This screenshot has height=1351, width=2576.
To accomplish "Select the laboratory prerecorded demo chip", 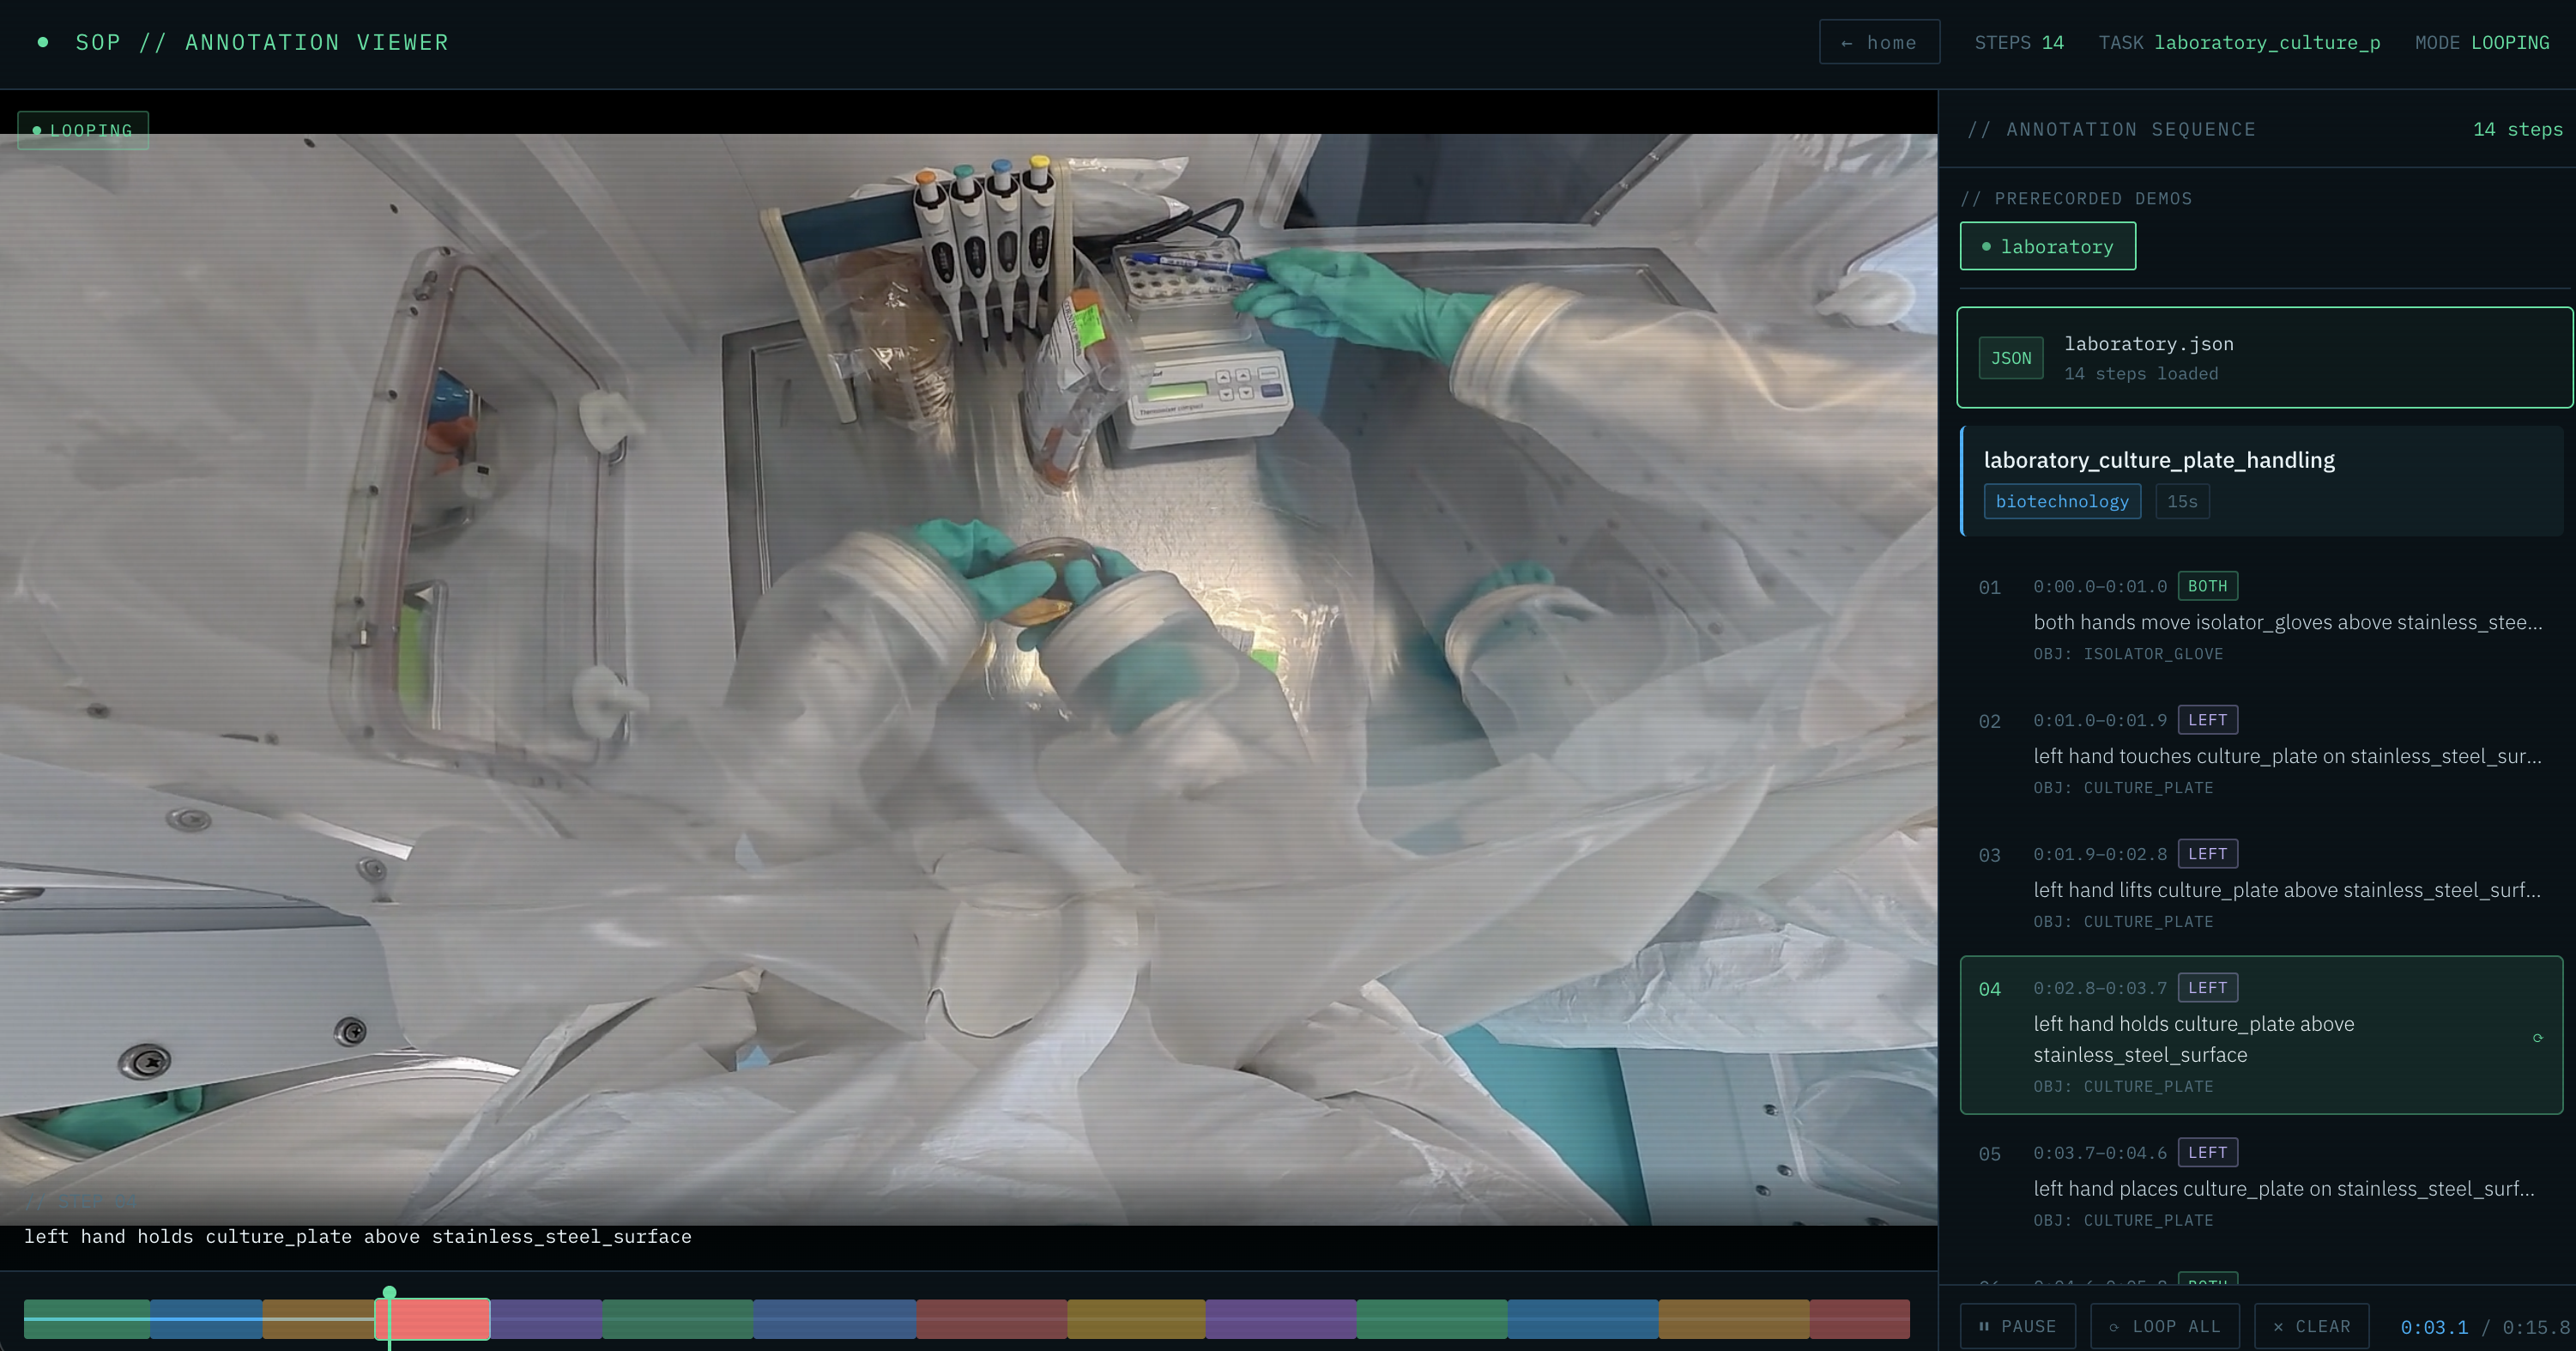I will 2047,246.
